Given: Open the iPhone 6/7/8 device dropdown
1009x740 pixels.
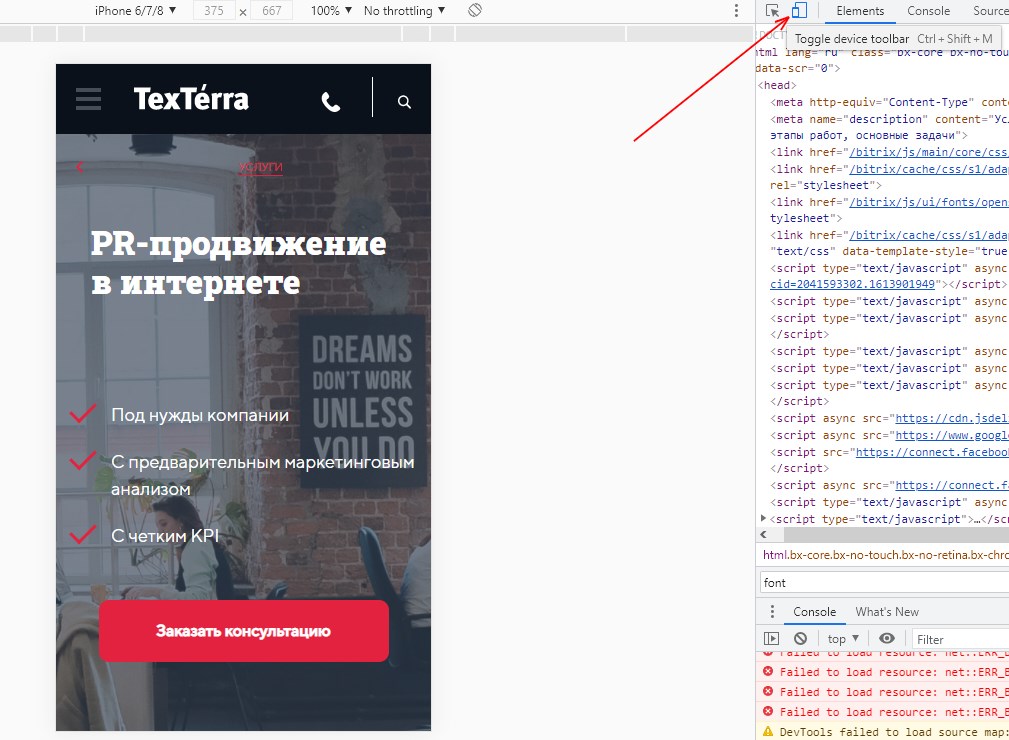Looking at the screenshot, I should click(x=135, y=11).
